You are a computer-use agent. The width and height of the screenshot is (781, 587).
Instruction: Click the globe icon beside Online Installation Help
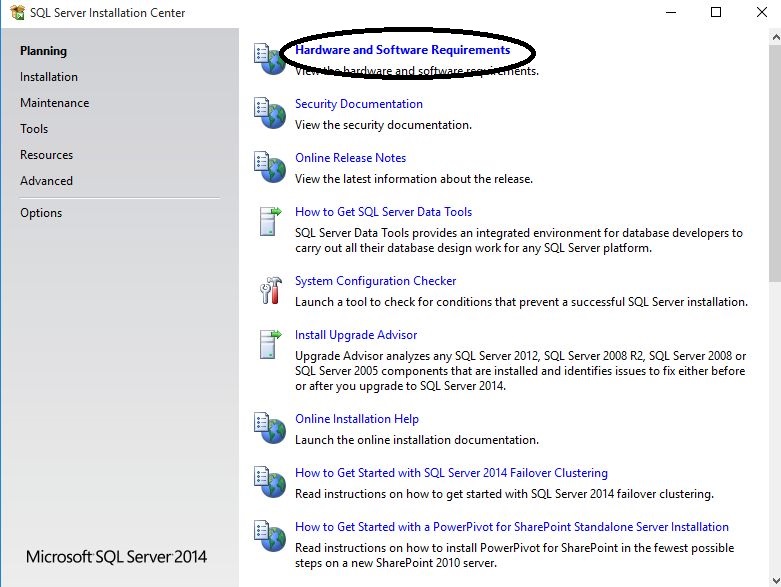coord(269,428)
